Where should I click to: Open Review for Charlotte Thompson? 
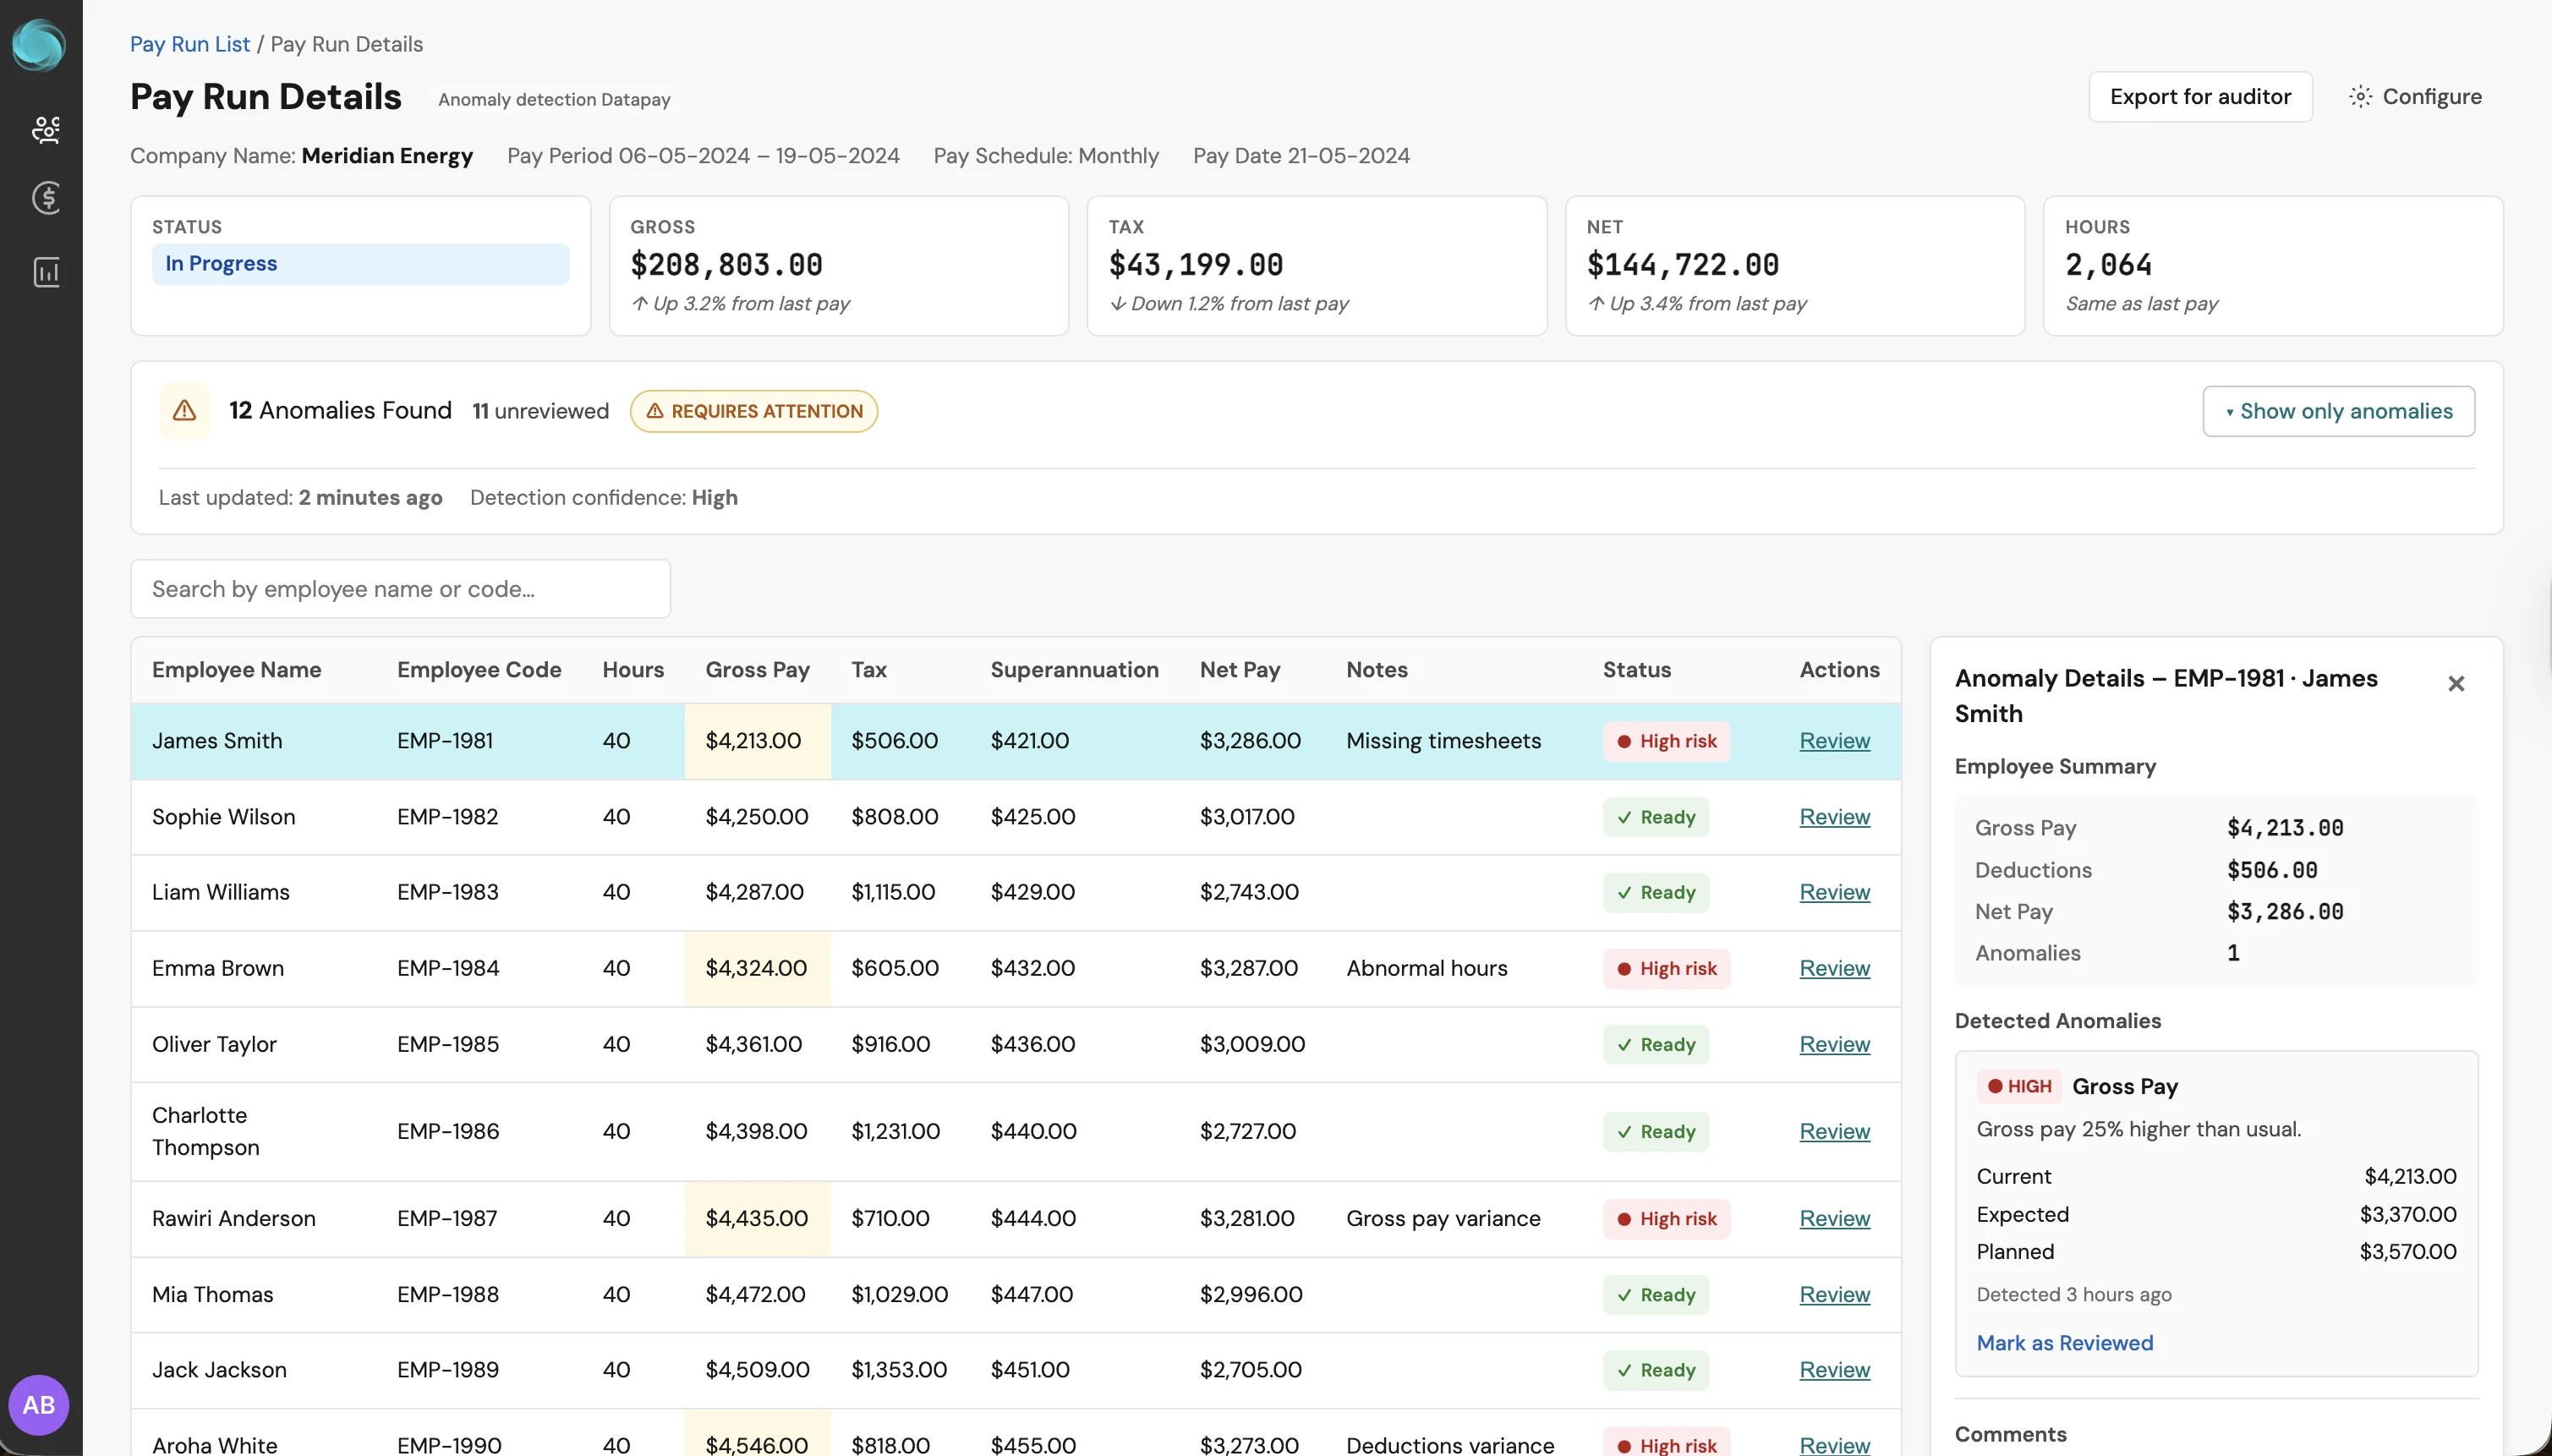pos(1834,1131)
